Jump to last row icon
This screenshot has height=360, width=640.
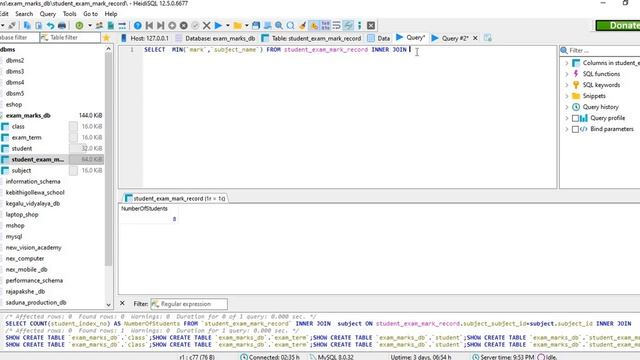click(161, 25)
